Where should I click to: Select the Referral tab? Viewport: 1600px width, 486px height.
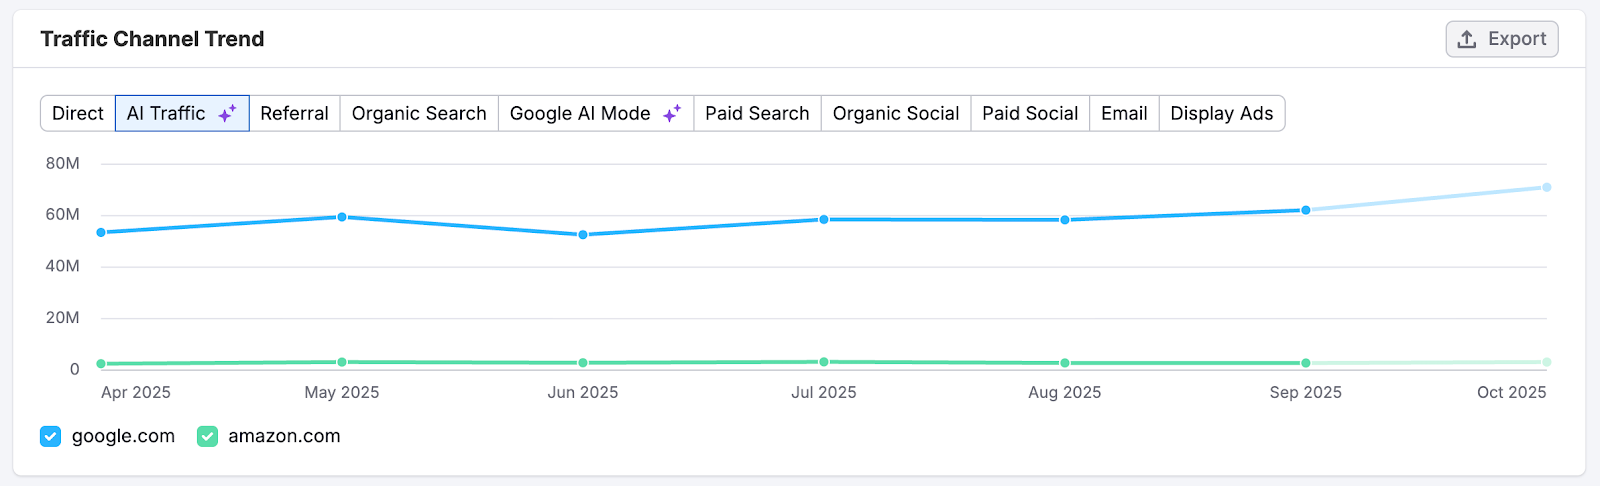click(x=294, y=114)
